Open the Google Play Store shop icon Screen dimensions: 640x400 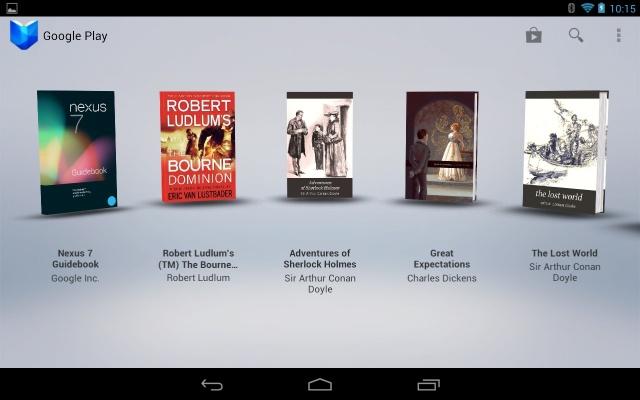point(534,35)
